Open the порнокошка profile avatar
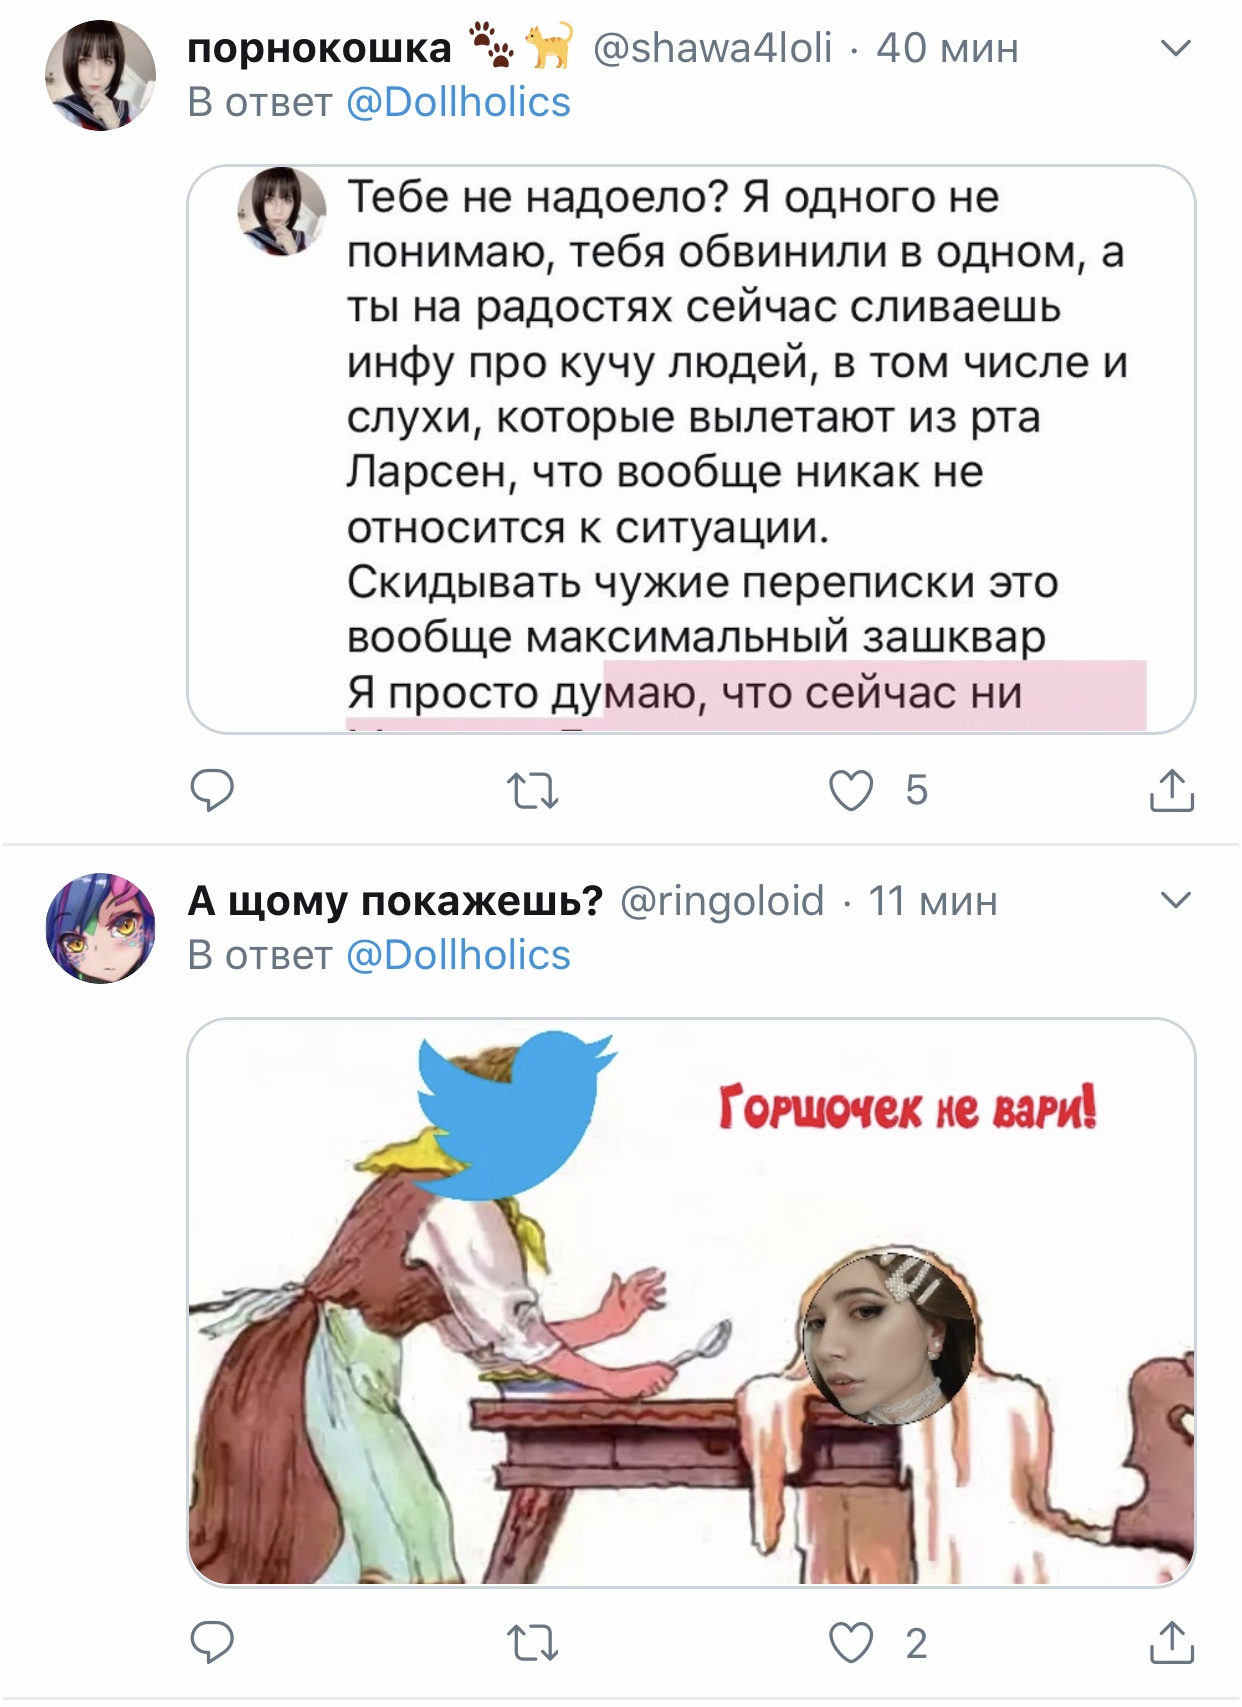The width and height of the screenshot is (1242, 1707). tap(100, 75)
